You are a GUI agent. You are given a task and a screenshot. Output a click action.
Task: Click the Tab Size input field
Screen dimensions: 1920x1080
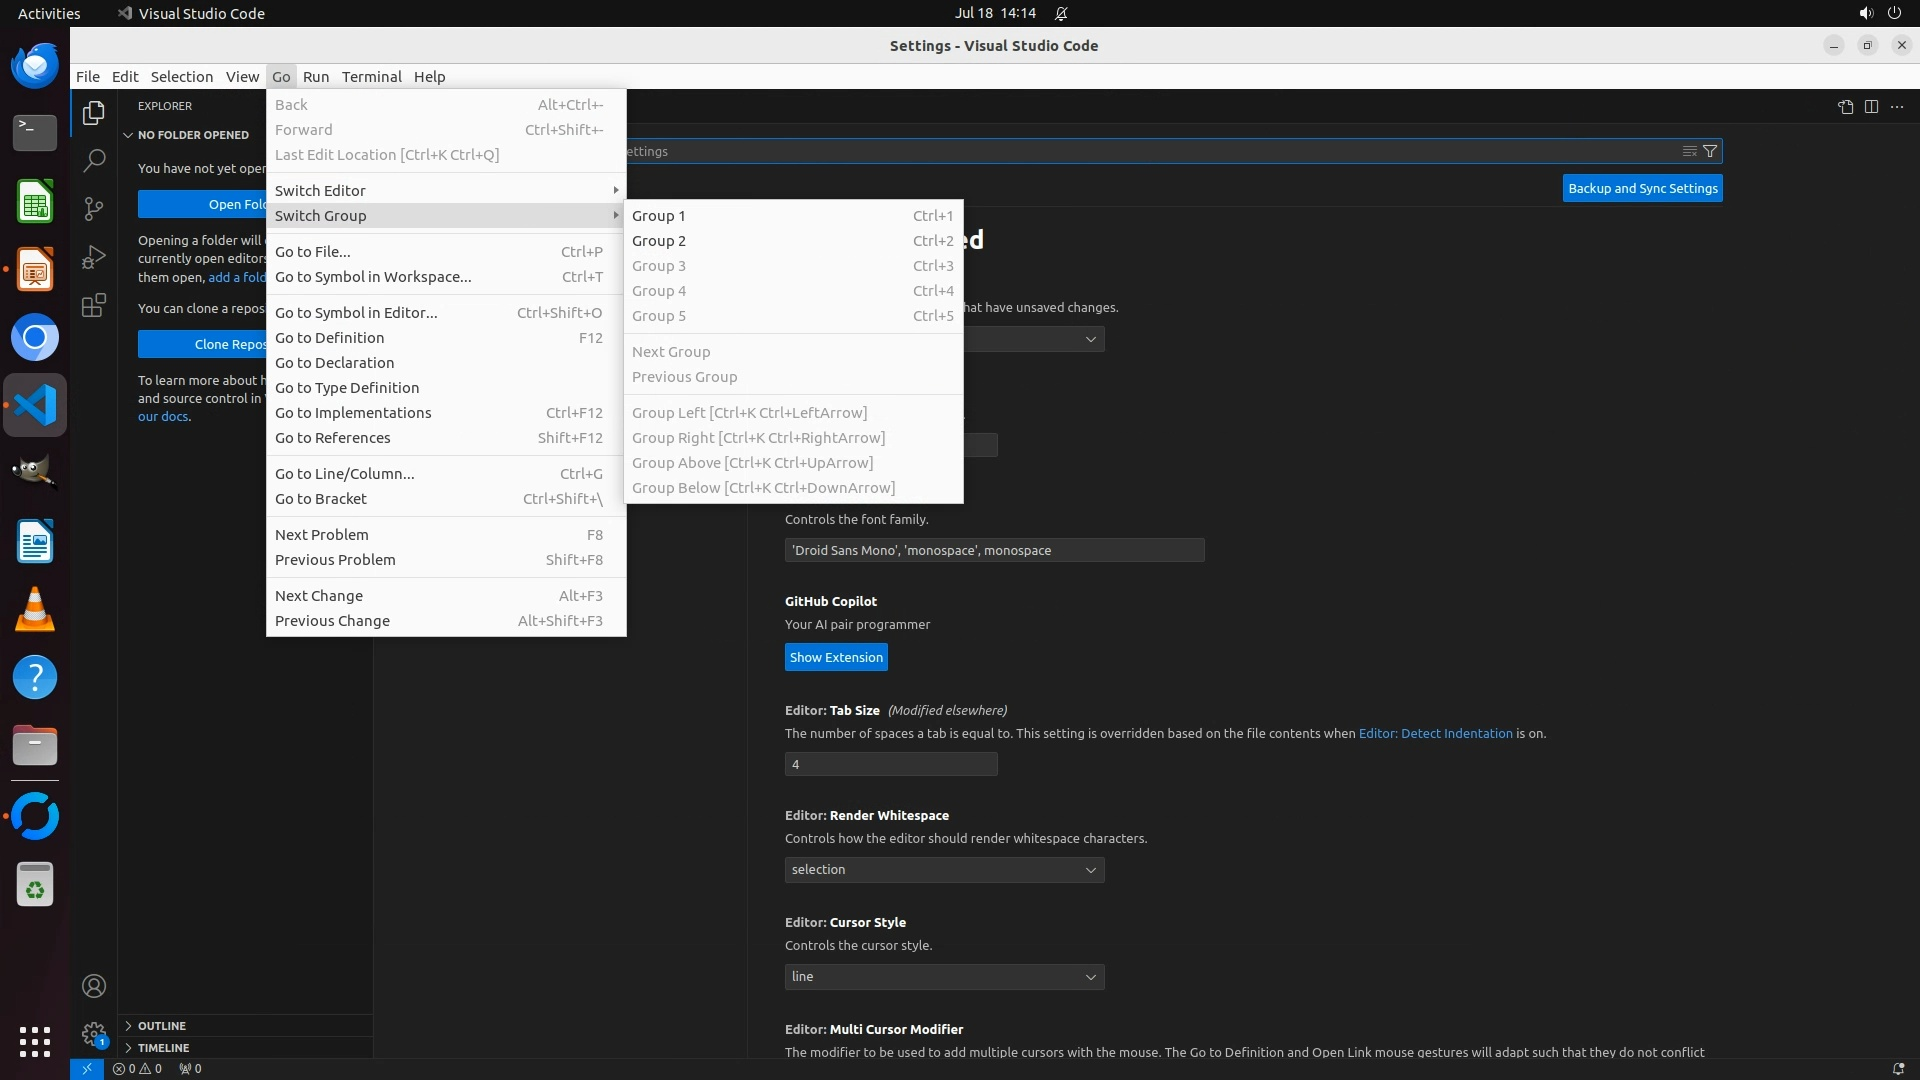[x=890, y=764]
